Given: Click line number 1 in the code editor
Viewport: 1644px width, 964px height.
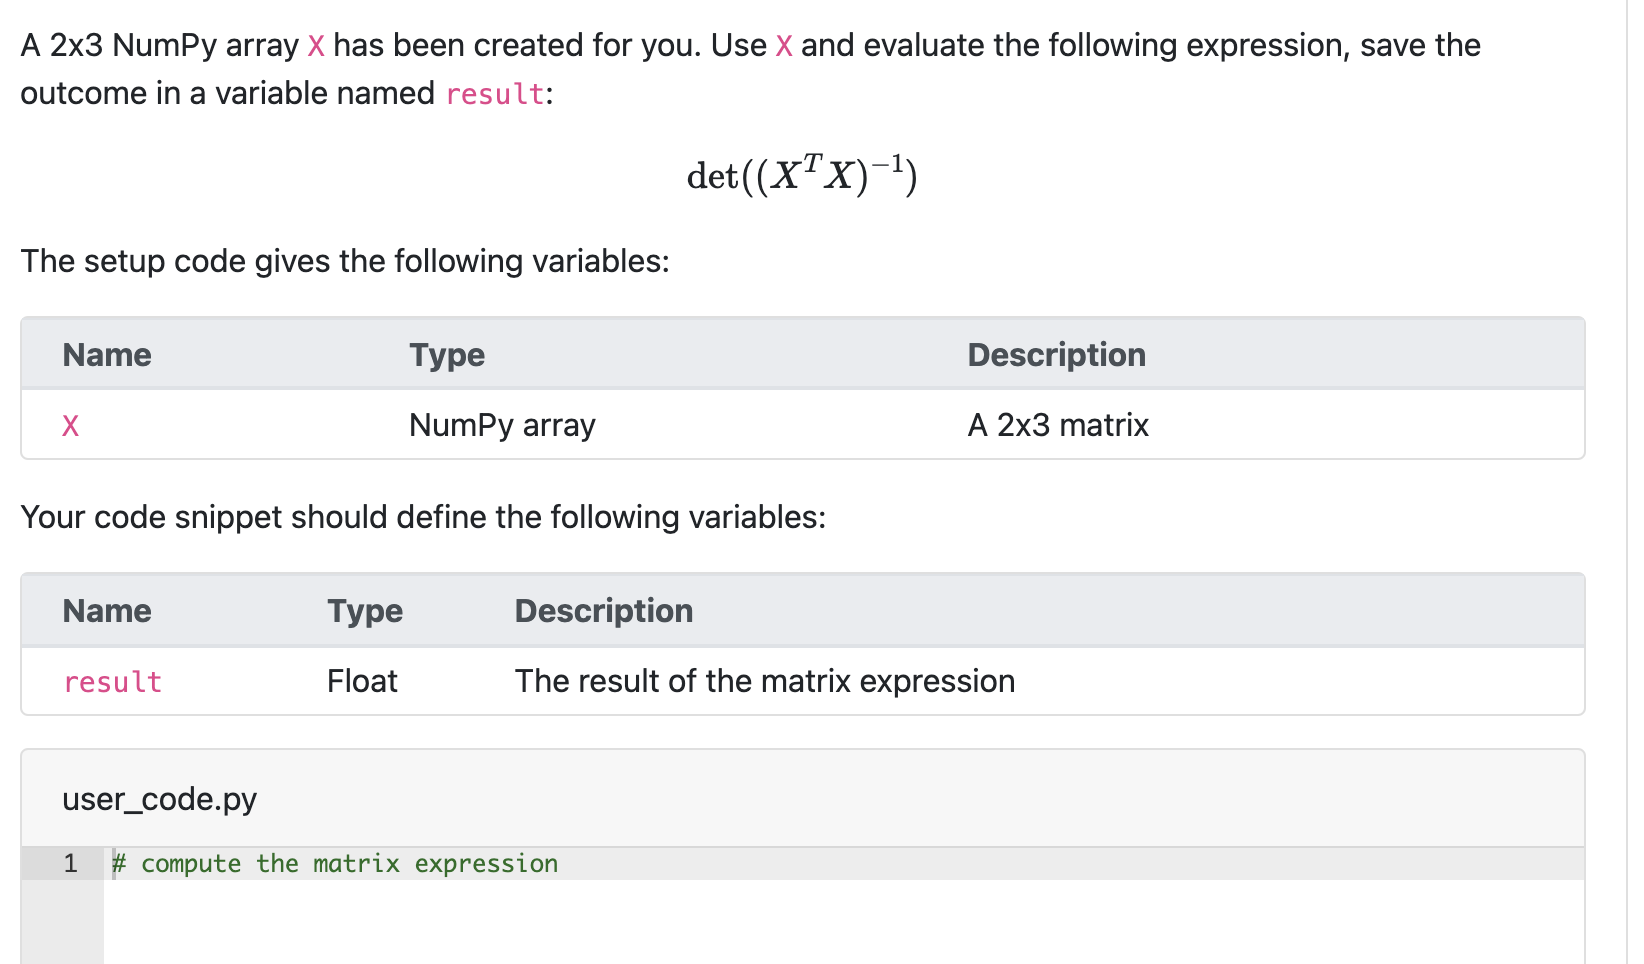Looking at the screenshot, I should pyautogui.click(x=70, y=863).
